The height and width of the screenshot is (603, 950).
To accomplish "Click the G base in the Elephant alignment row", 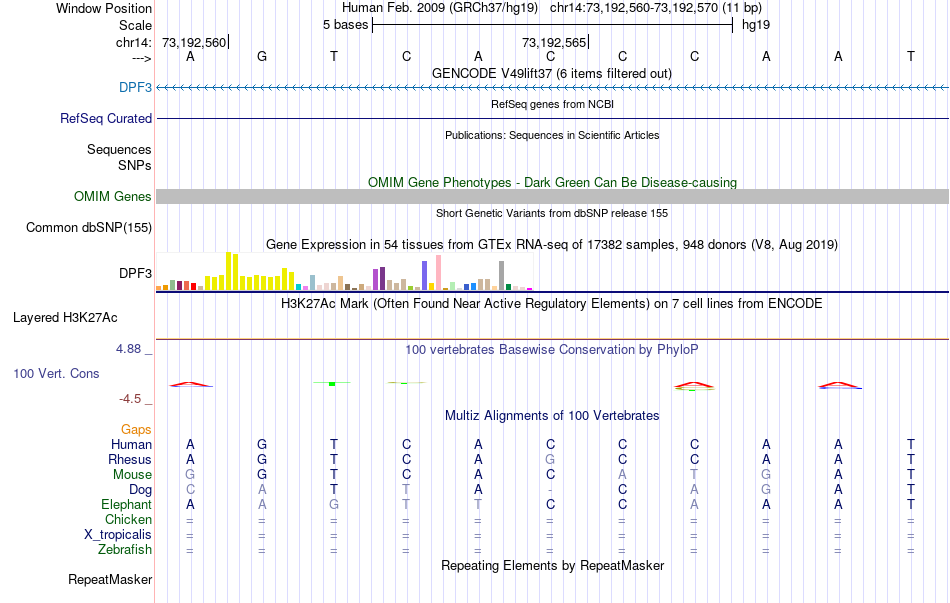I will click(x=334, y=504).
